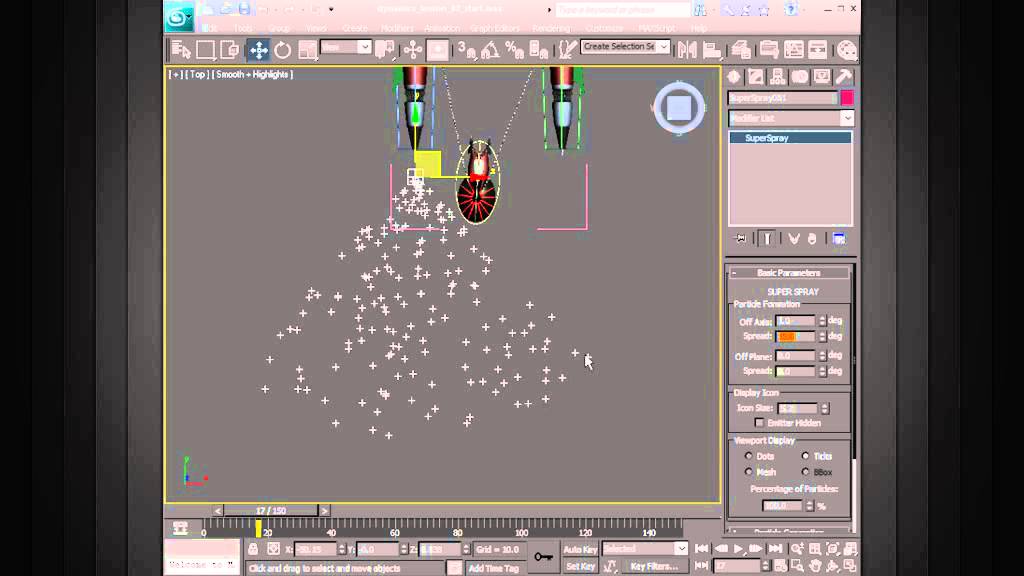Click the SuperSpray object color swatch
Screen dimensions: 1024x576
pos(847,98)
